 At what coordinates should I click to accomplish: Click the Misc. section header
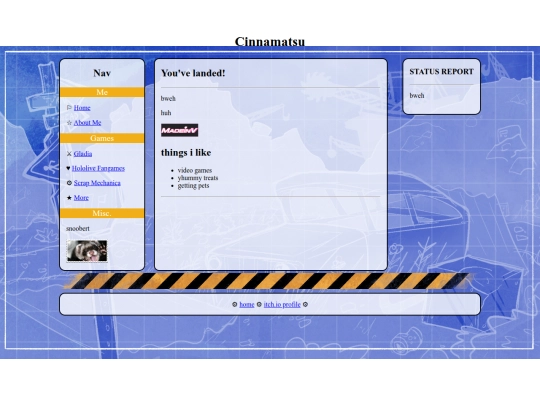pos(102,213)
